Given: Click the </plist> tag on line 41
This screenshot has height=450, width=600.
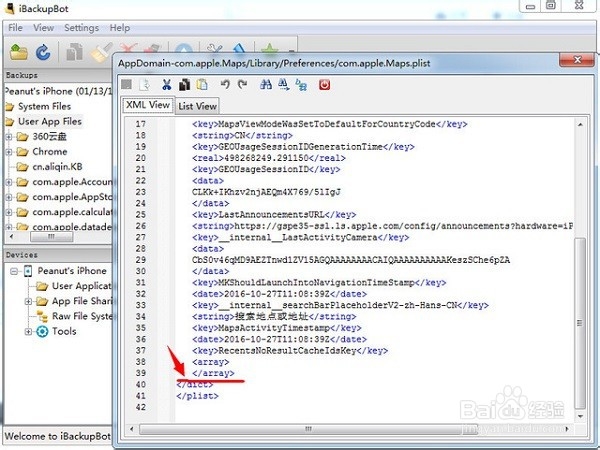Looking at the screenshot, I should (x=197, y=396).
